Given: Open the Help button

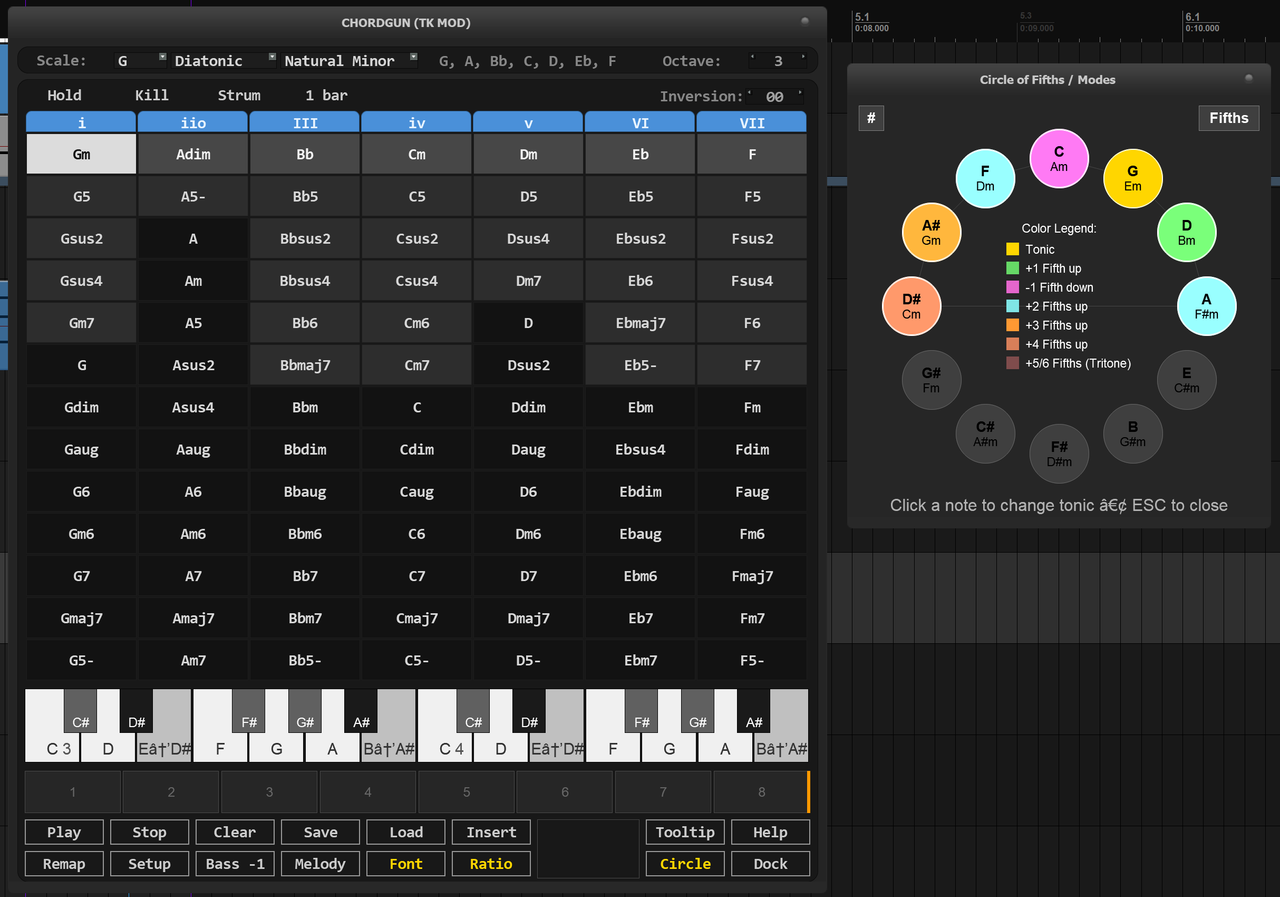Looking at the screenshot, I should tap(770, 832).
